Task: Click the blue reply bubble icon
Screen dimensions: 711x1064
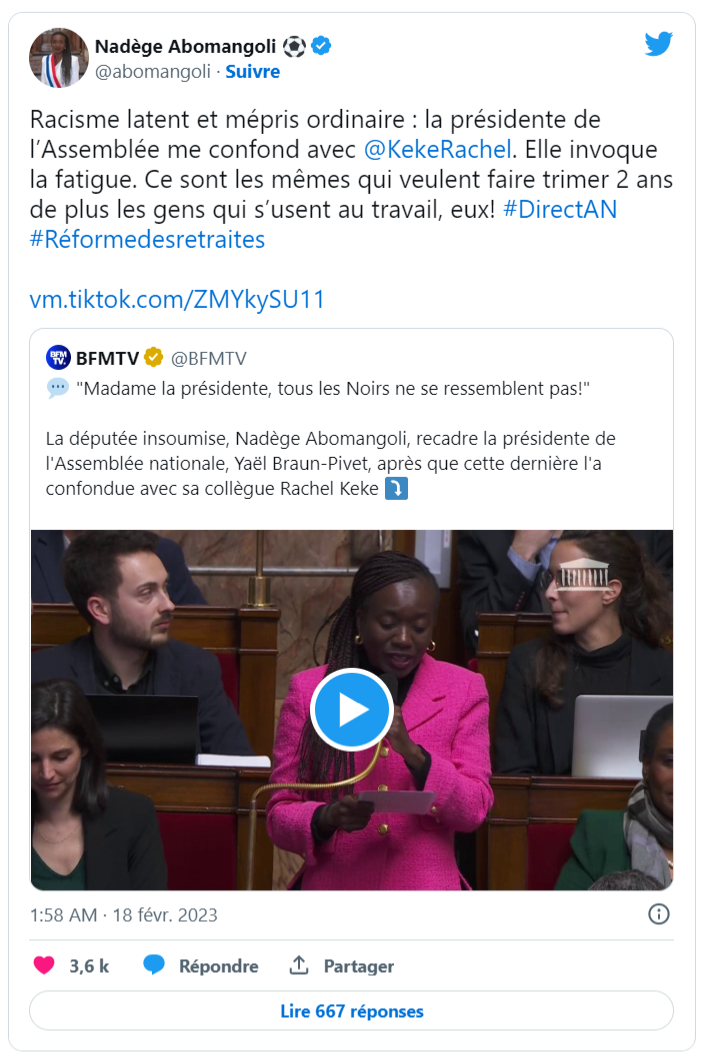Action: [x=154, y=965]
